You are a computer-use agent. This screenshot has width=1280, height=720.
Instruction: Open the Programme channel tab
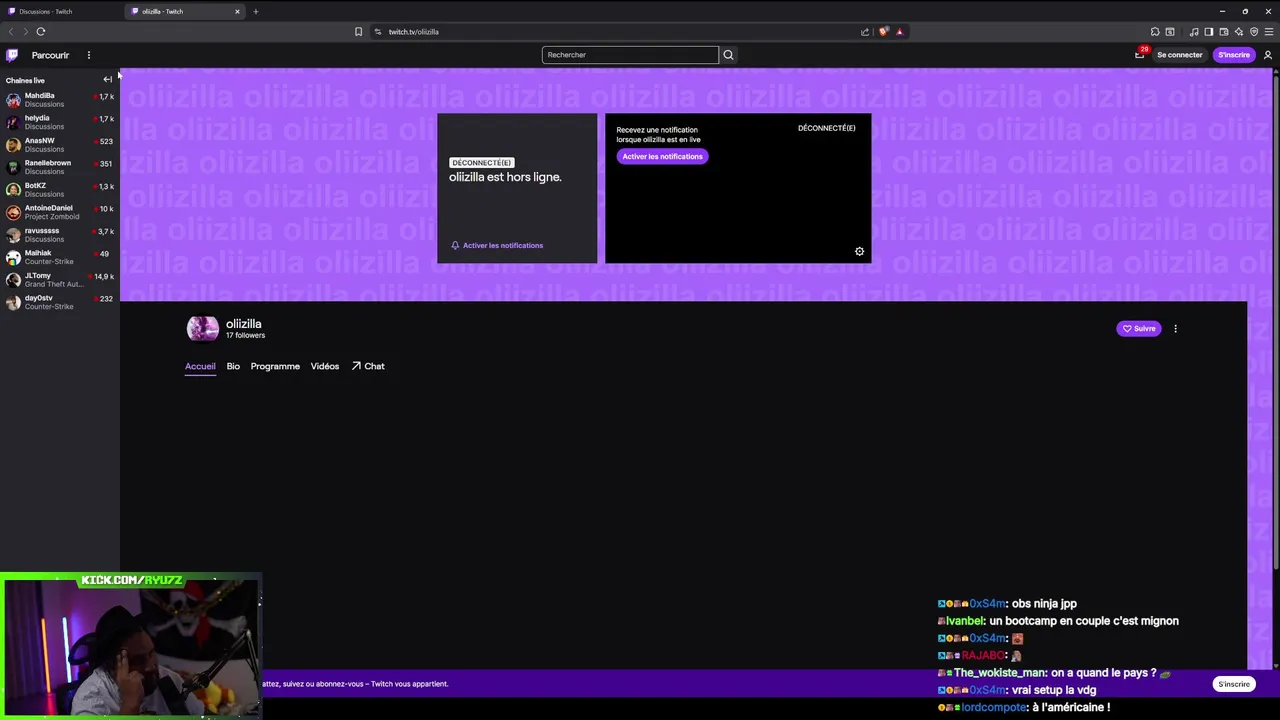(x=275, y=366)
